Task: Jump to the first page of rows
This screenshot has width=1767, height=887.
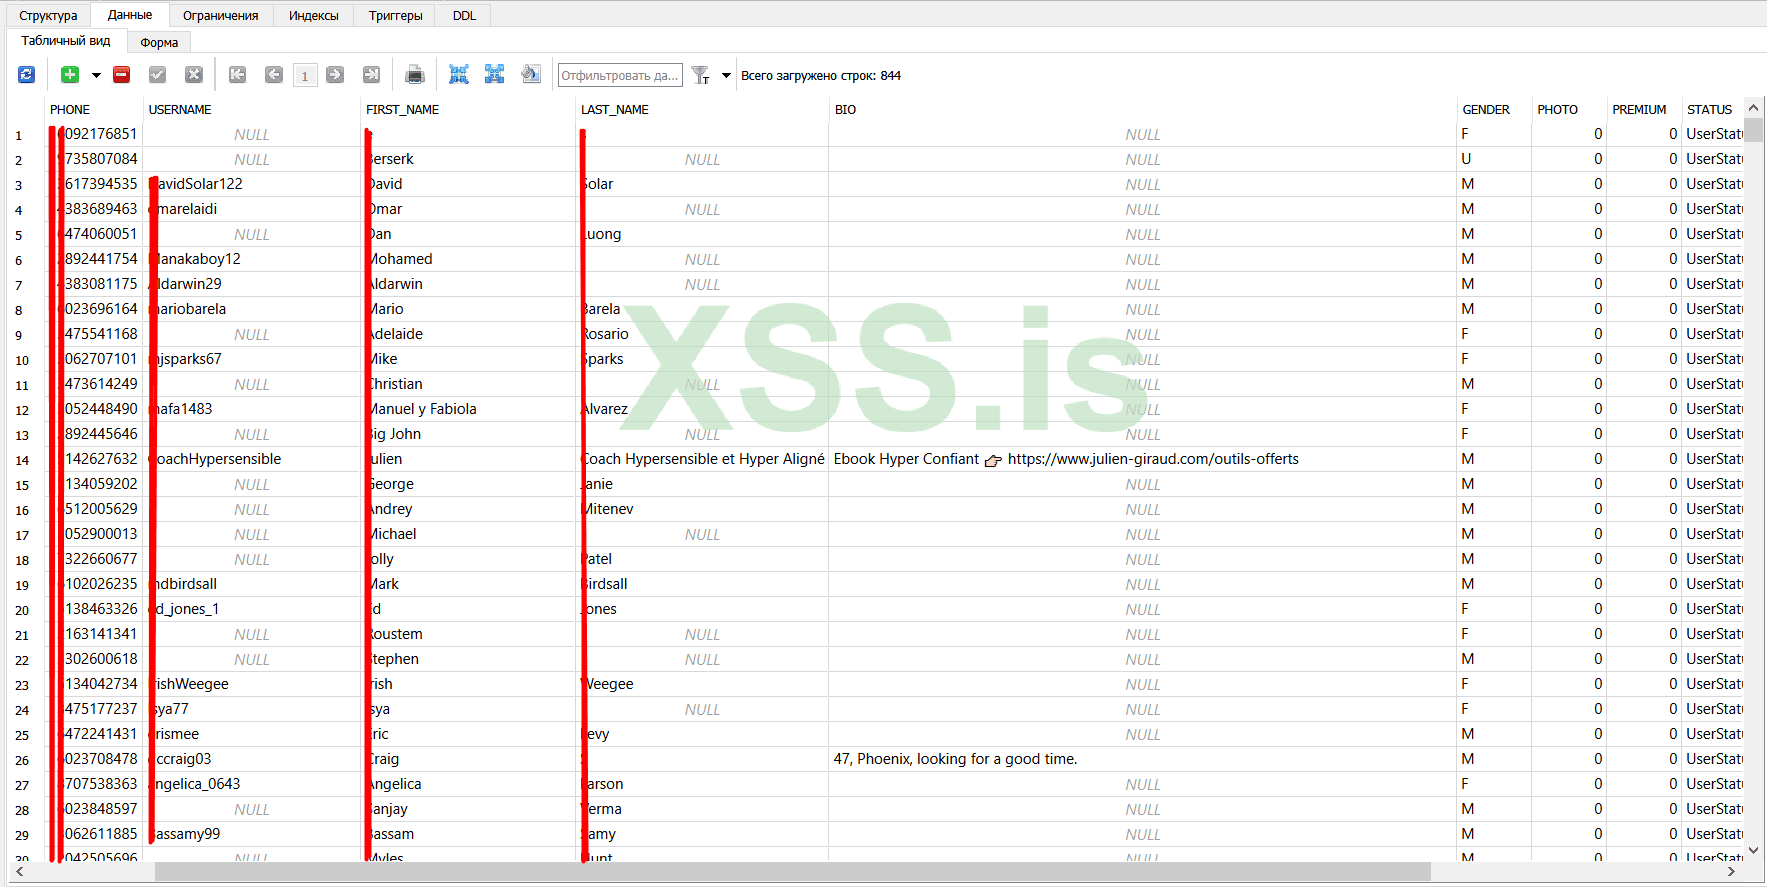Action: pos(237,75)
